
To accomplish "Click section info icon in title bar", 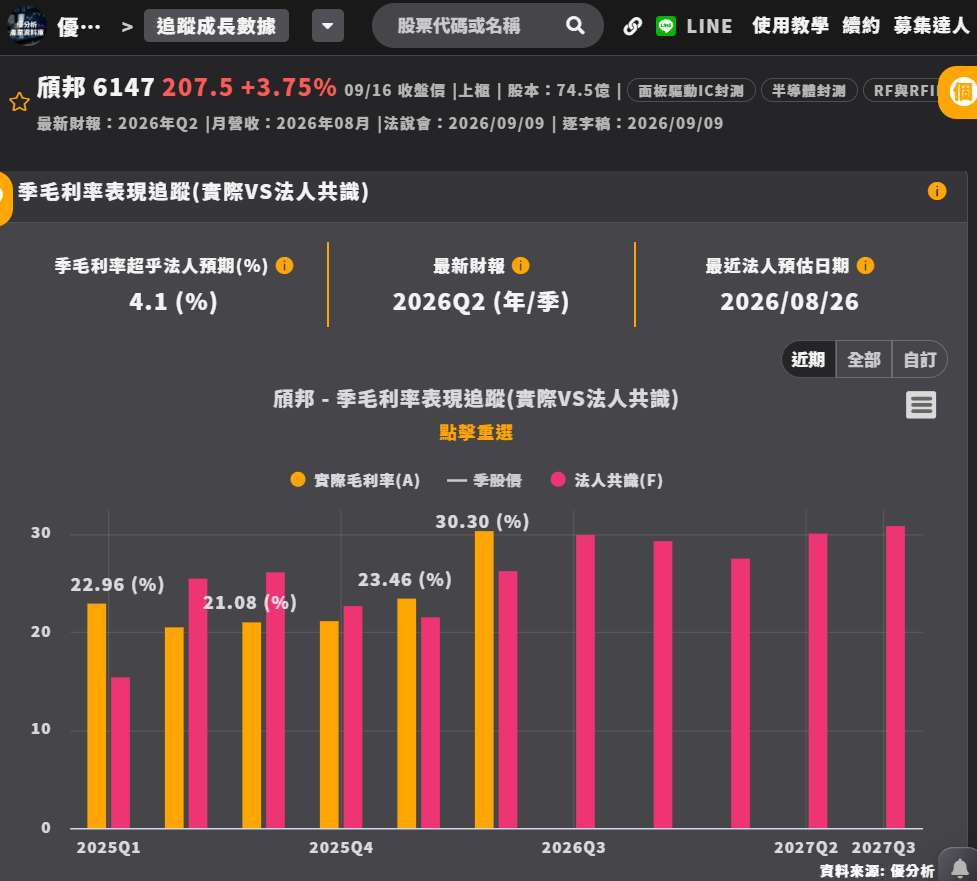I will pyautogui.click(x=936, y=191).
